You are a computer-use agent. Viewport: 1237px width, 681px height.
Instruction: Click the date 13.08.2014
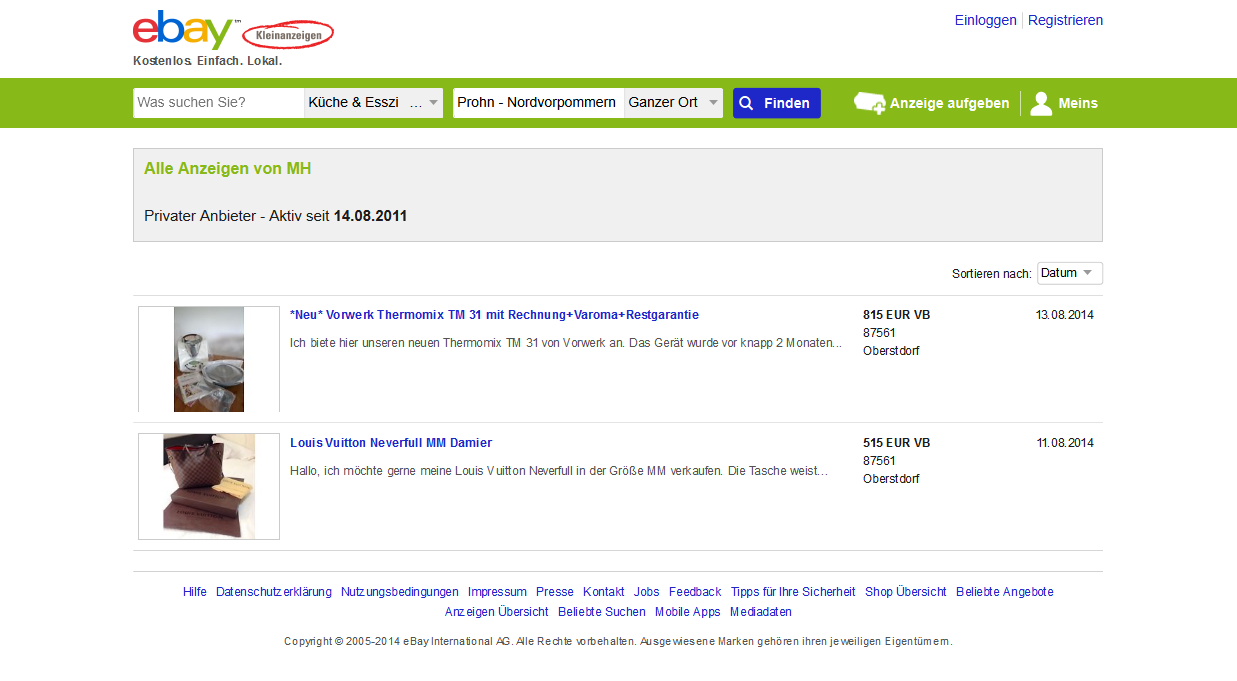pos(1064,315)
